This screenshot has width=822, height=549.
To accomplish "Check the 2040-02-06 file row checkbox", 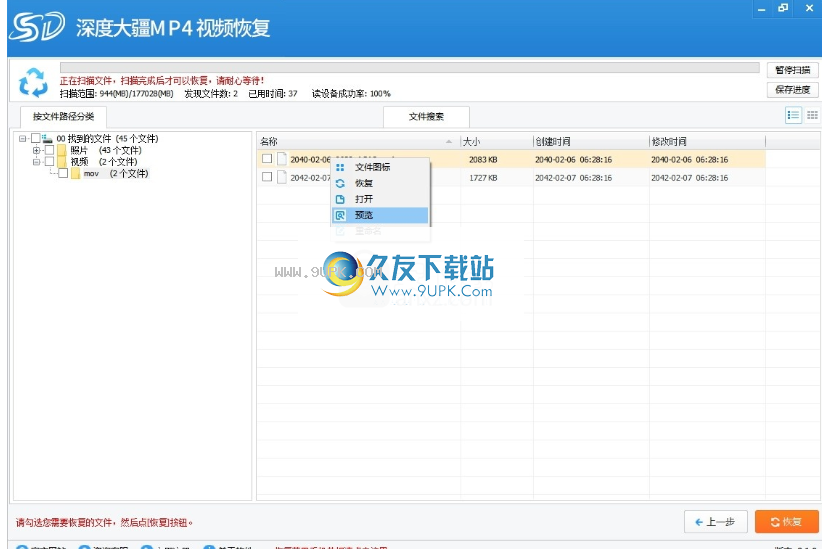I will pos(267,159).
